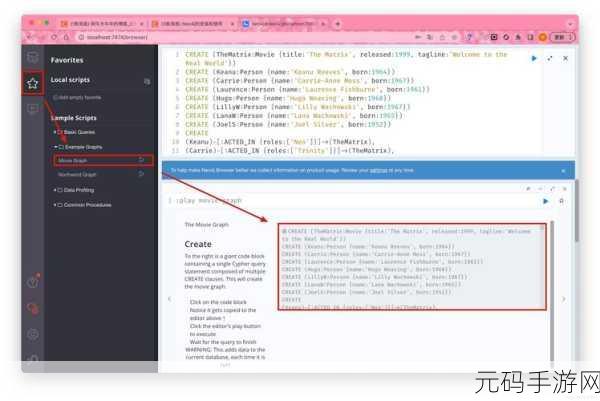
Task: Select the Northwind Graph script
Action: coord(77,174)
